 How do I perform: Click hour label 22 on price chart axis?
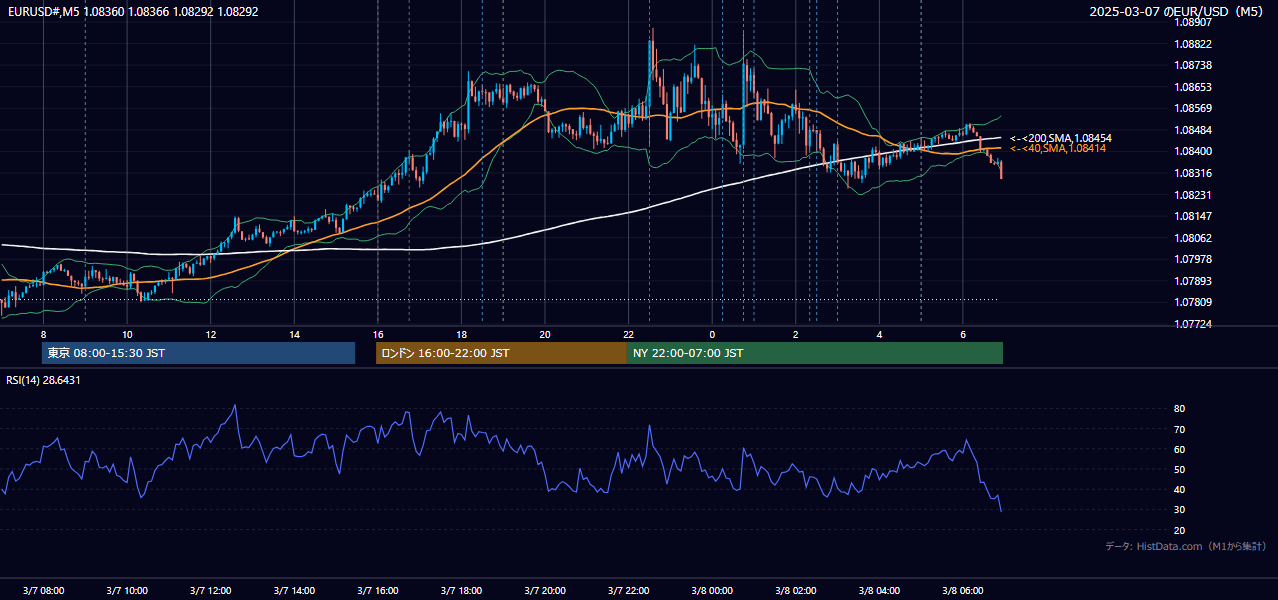(629, 334)
